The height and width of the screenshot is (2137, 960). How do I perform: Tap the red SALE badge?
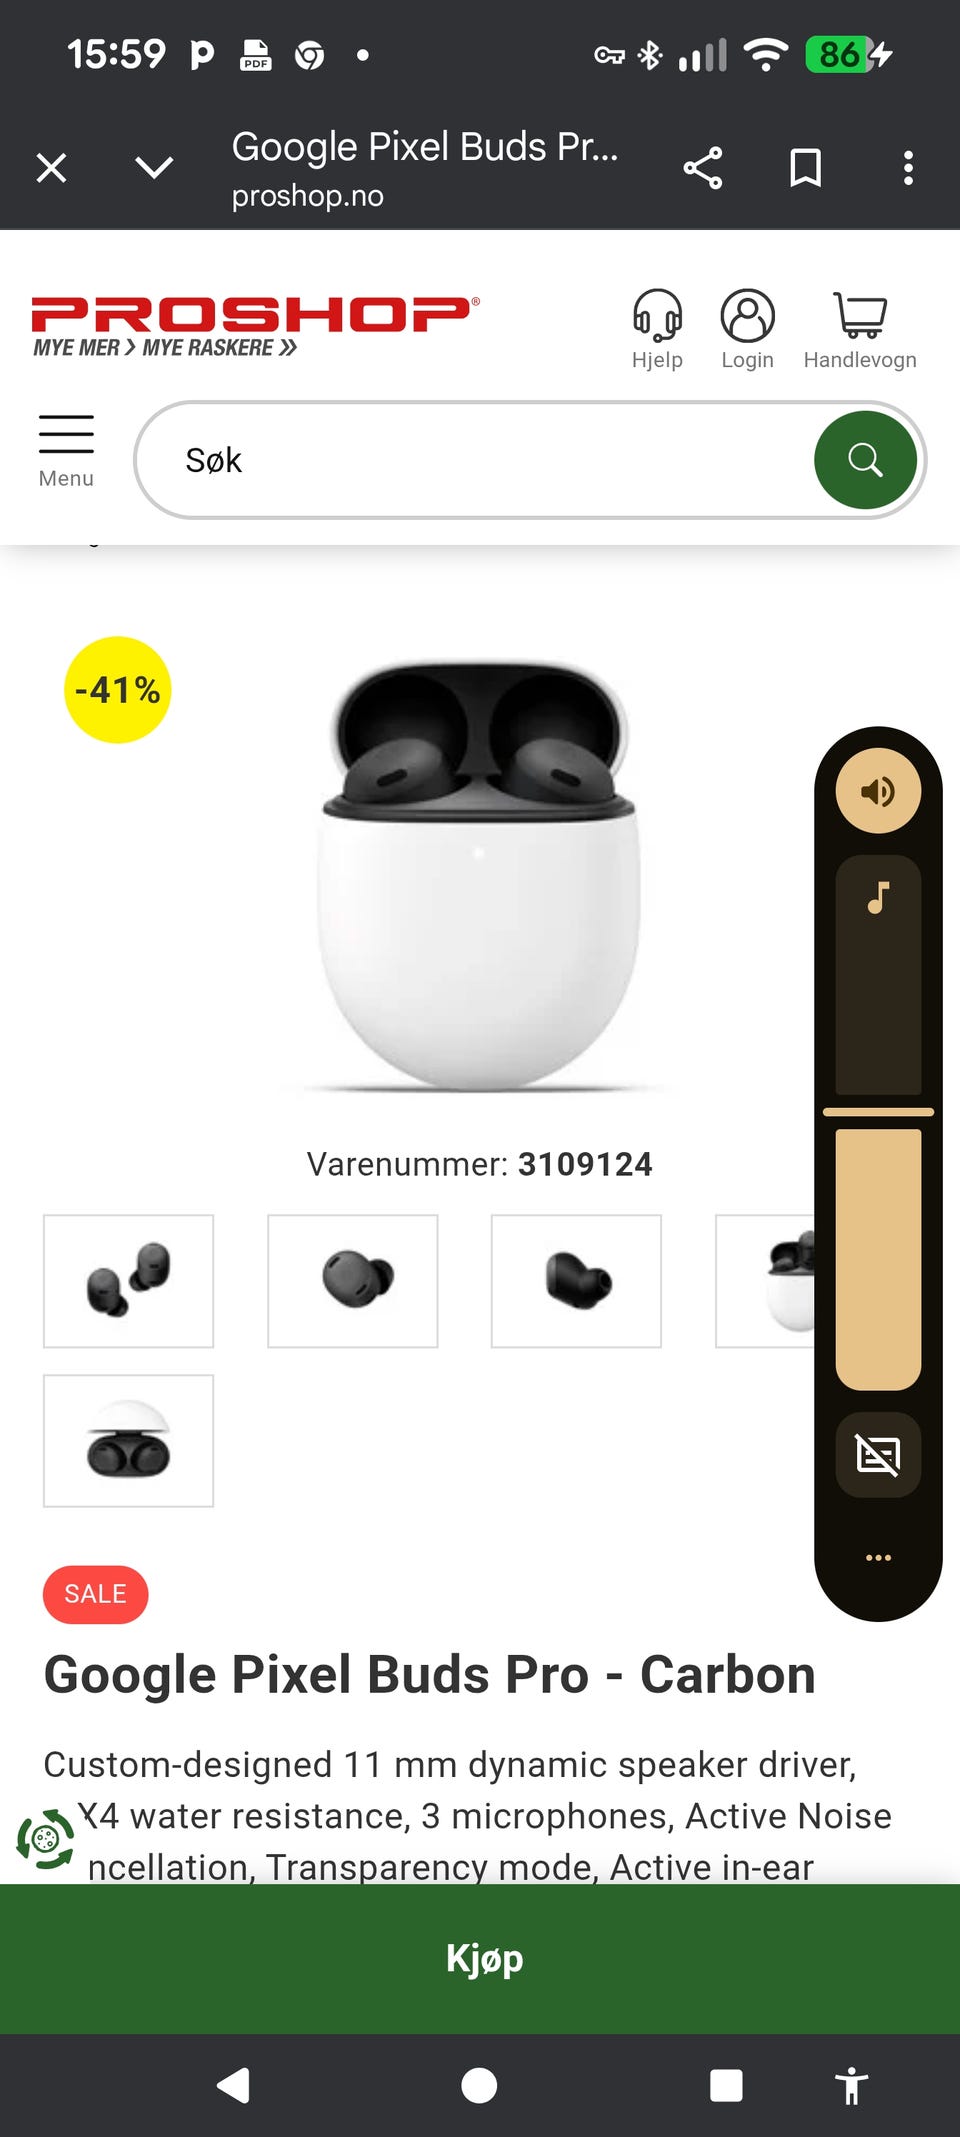(95, 1594)
